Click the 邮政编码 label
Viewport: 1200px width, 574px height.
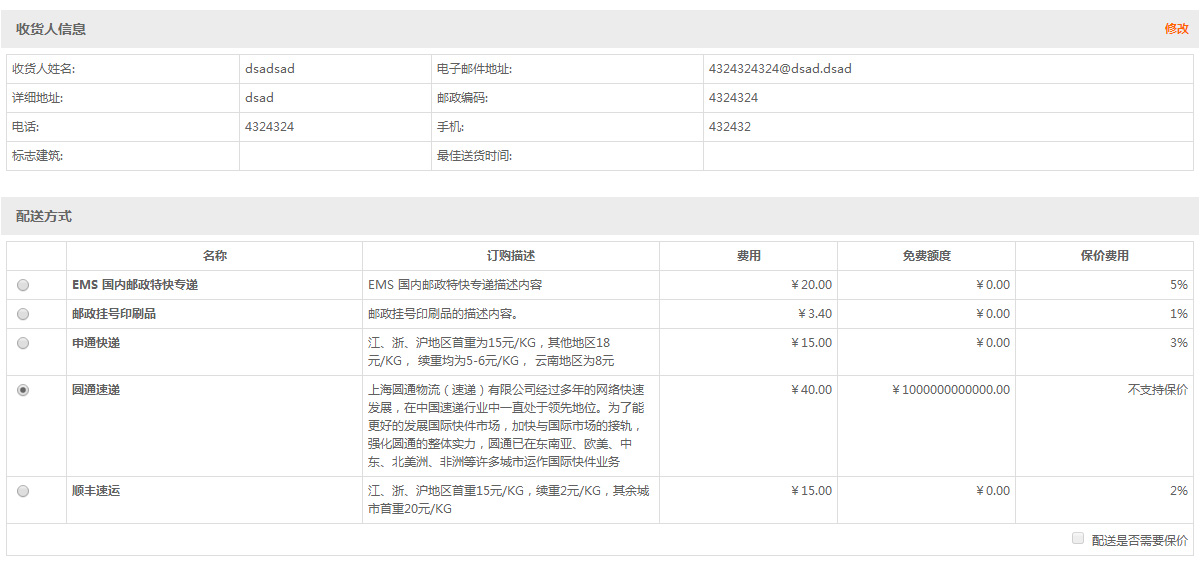(462, 98)
